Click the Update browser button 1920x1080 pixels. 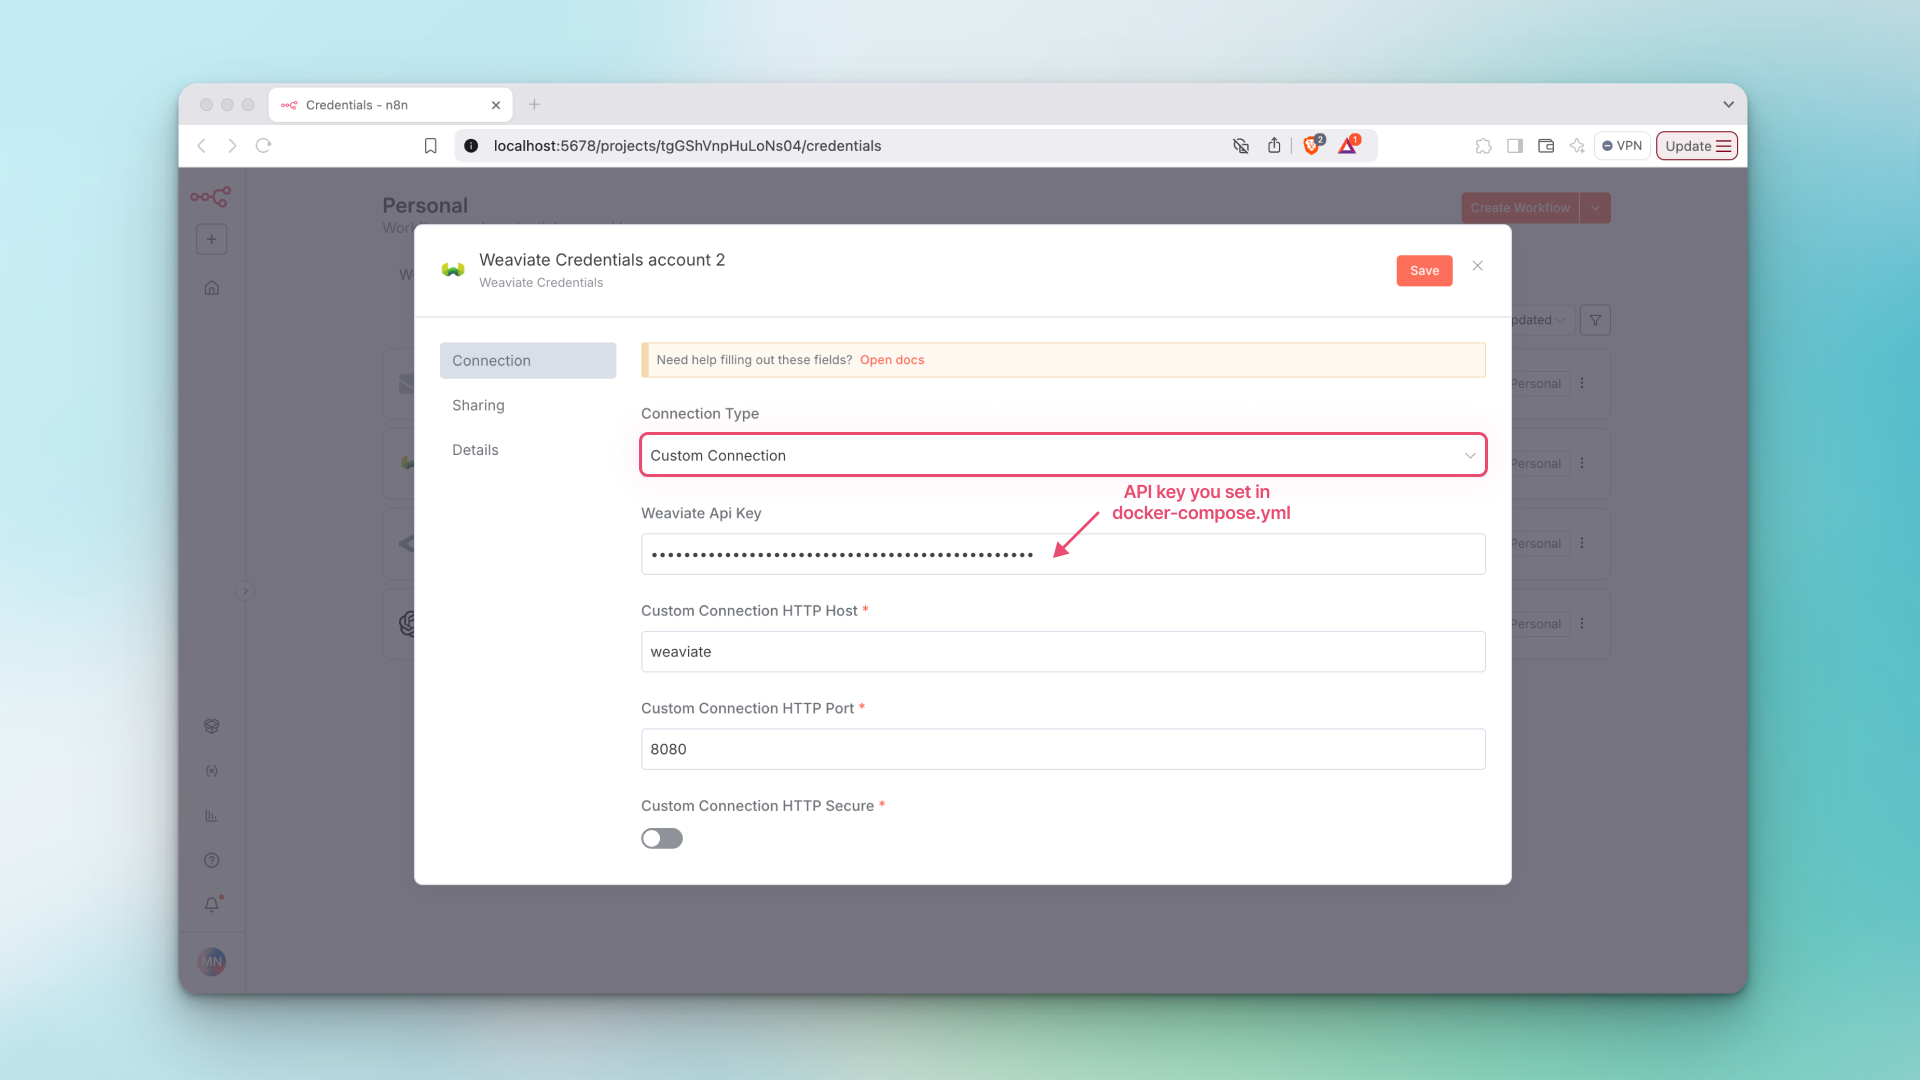(x=1697, y=146)
